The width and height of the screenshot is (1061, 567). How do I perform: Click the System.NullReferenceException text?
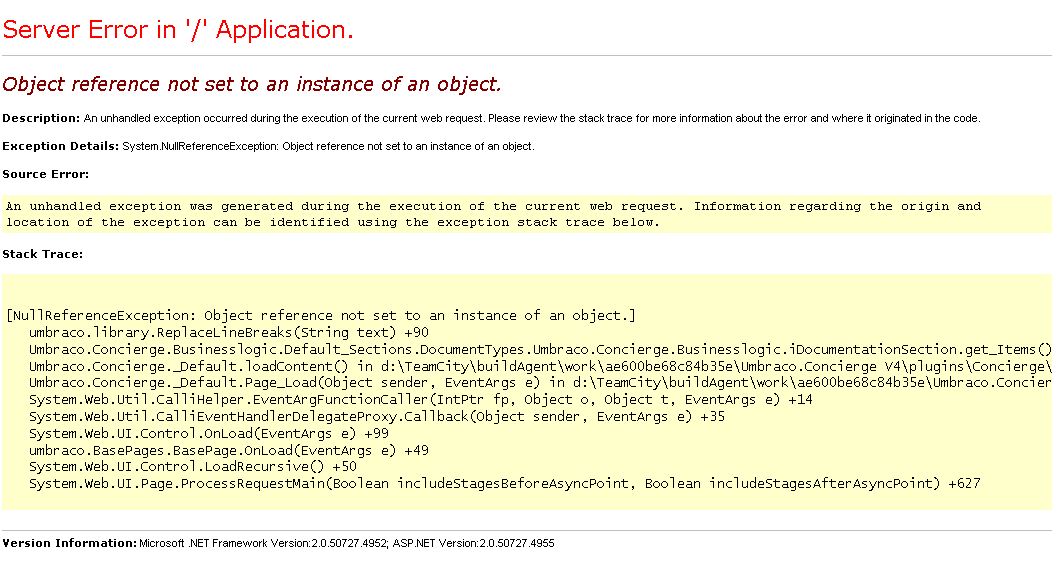(328, 146)
